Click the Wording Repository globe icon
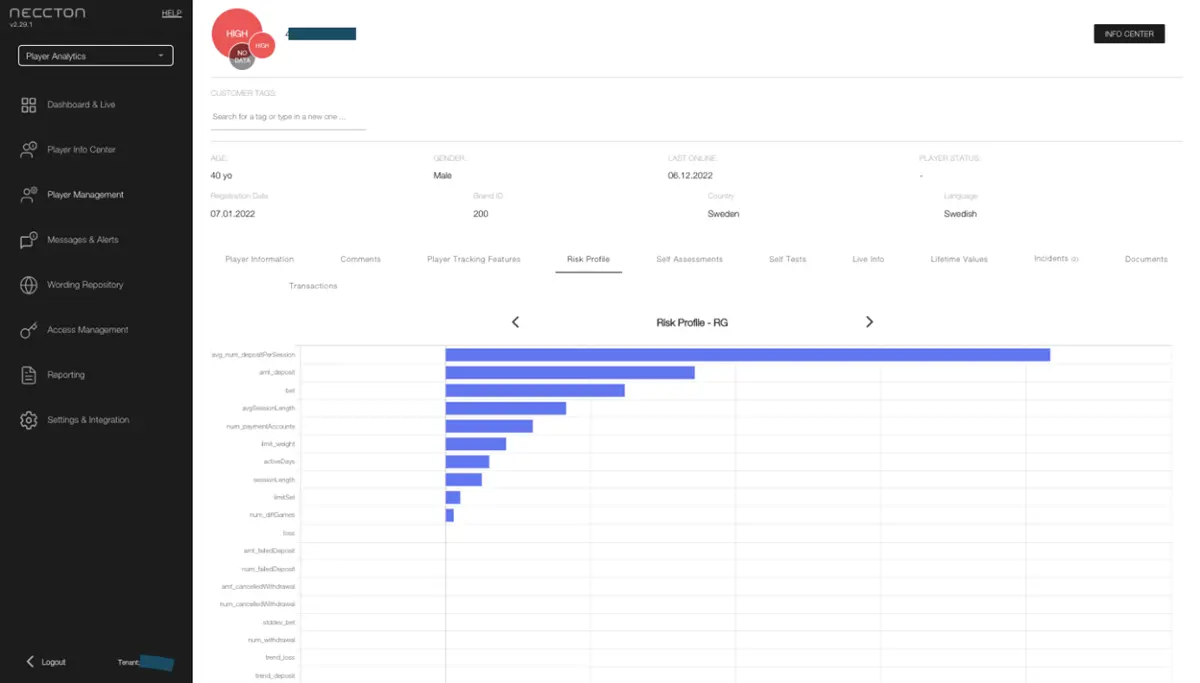The image size is (1200, 683). pyautogui.click(x=28, y=285)
